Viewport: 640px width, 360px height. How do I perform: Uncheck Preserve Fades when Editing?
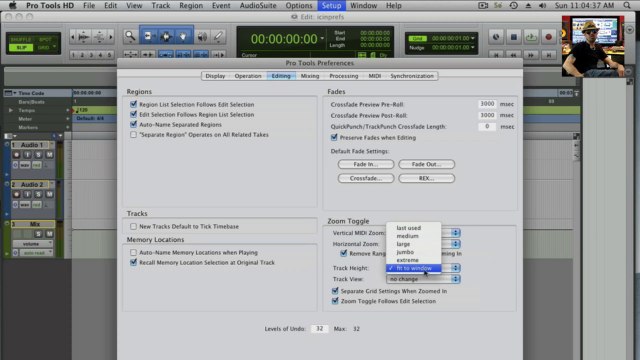tap(334, 137)
